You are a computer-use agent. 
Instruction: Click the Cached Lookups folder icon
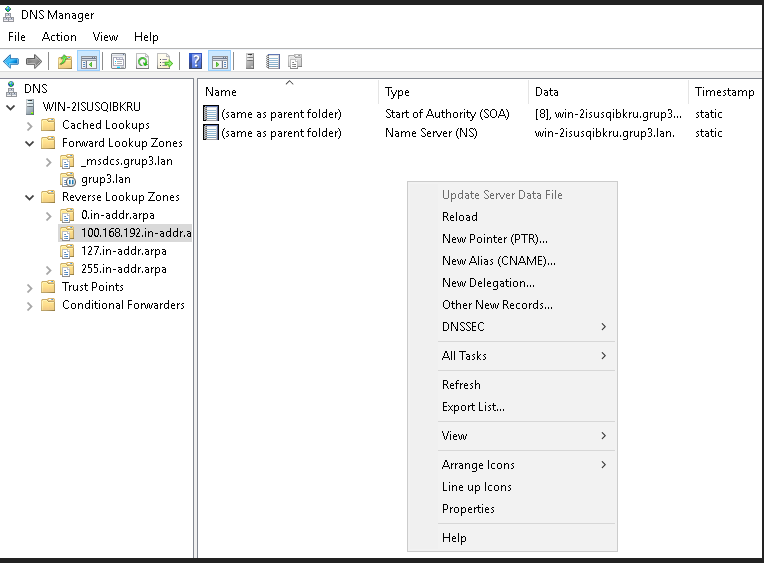48,125
